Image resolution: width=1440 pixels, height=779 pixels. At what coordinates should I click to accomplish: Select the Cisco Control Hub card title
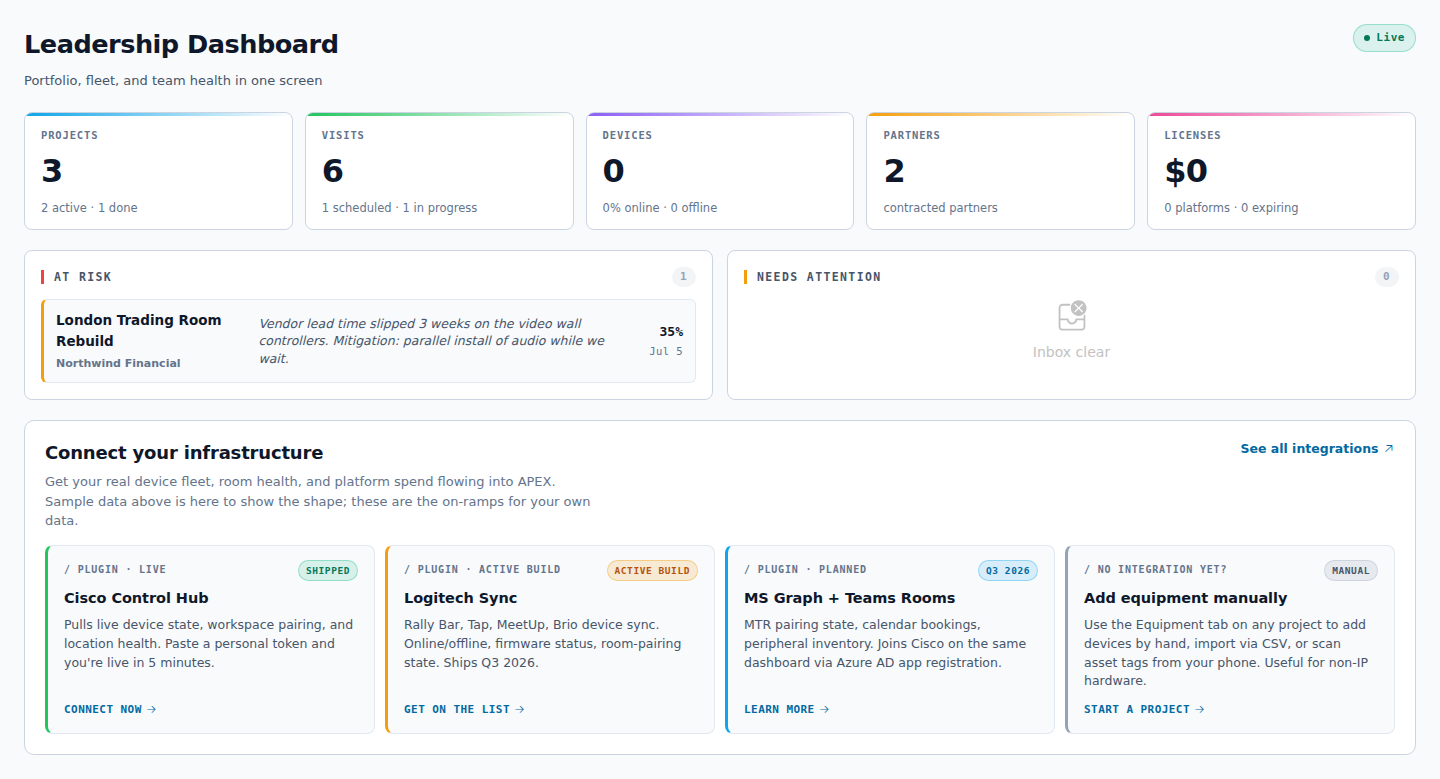click(136, 598)
